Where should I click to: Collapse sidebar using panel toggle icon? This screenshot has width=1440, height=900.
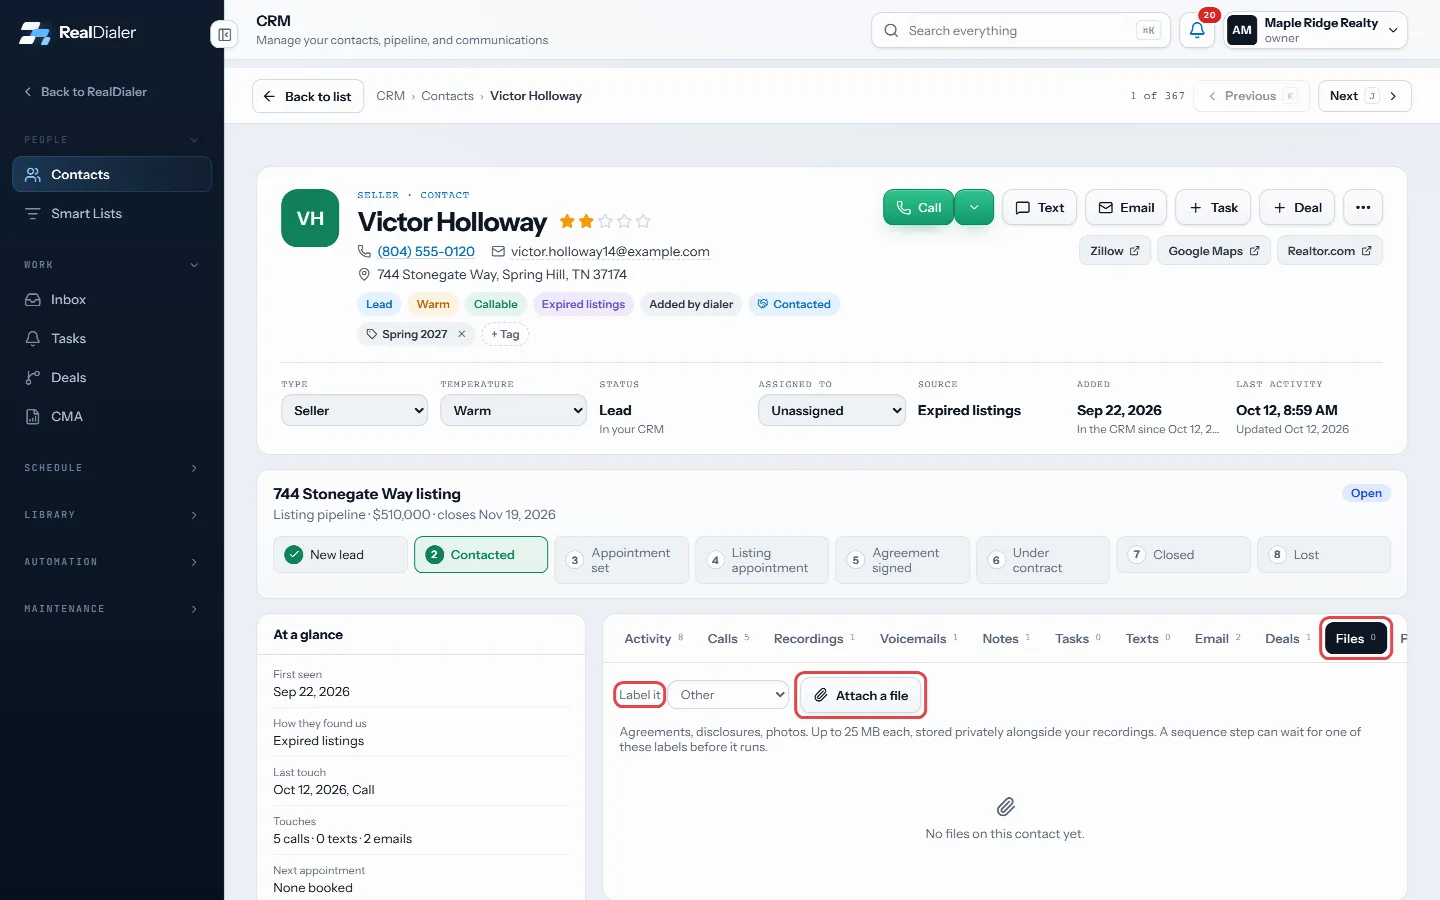point(224,35)
